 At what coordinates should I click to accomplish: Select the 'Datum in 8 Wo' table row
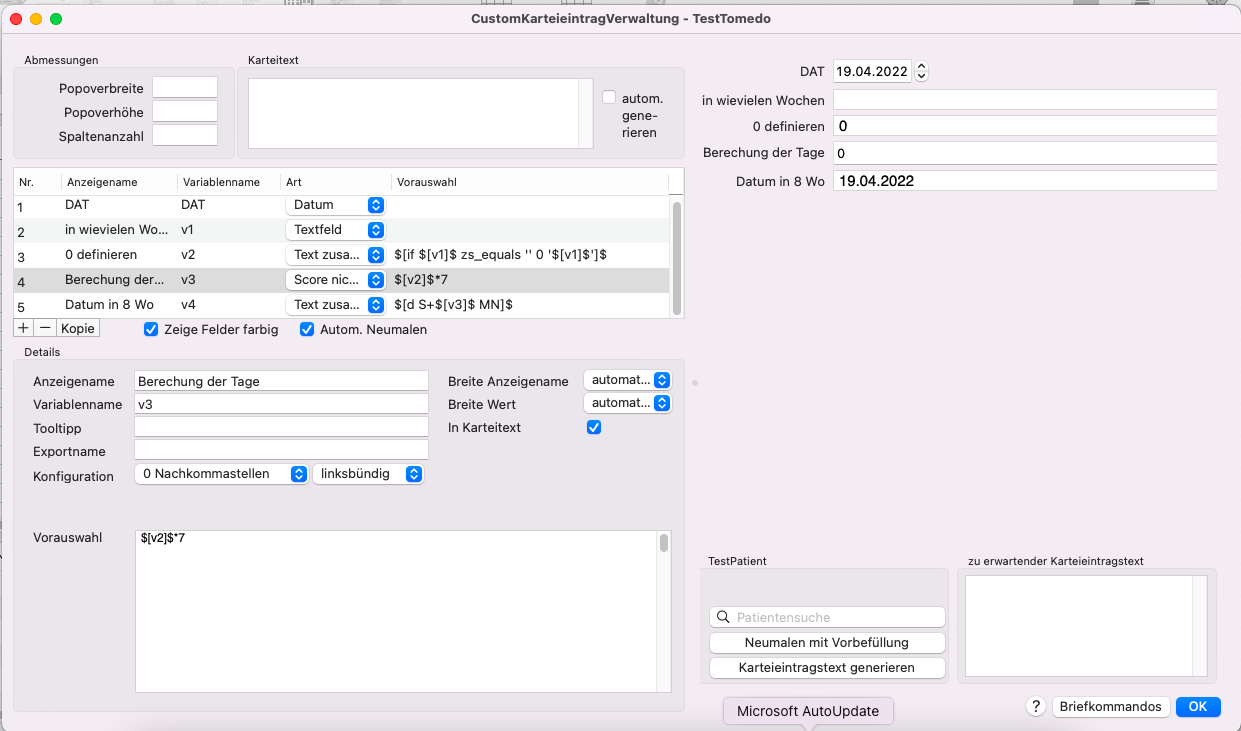tap(341, 305)
